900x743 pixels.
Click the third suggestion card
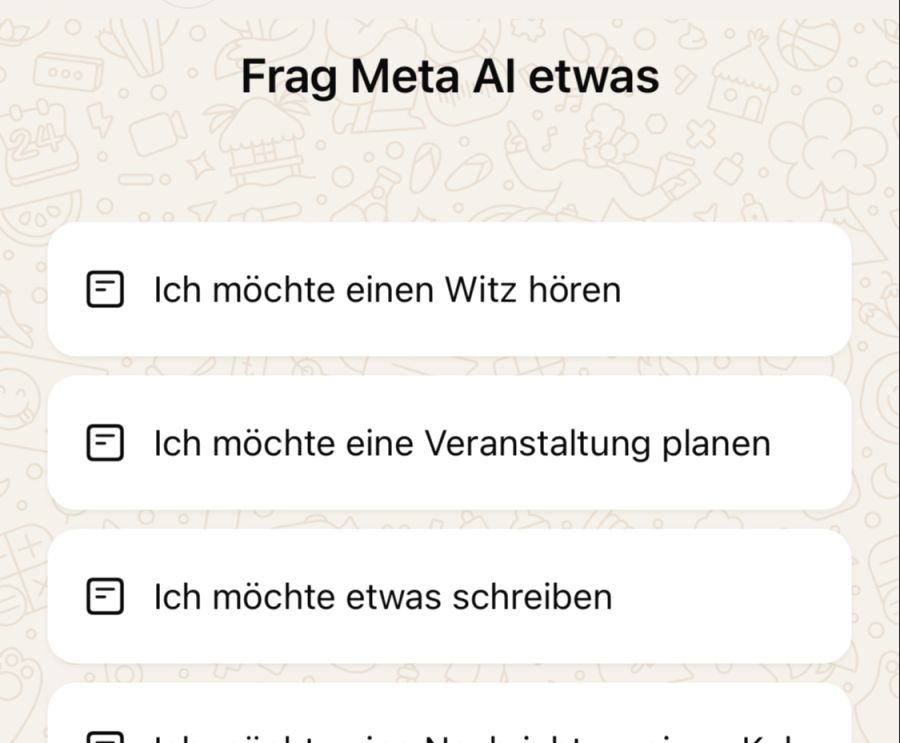tap(450, 596)
